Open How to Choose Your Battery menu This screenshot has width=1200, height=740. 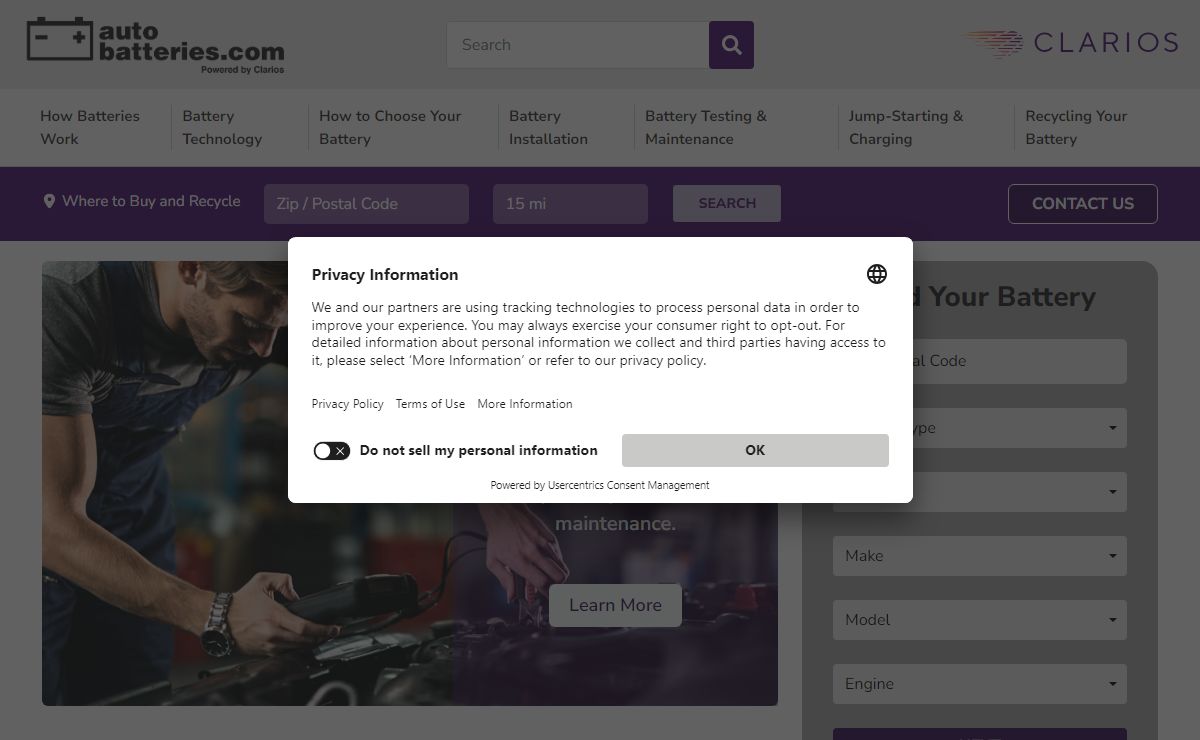click(390, 128)
